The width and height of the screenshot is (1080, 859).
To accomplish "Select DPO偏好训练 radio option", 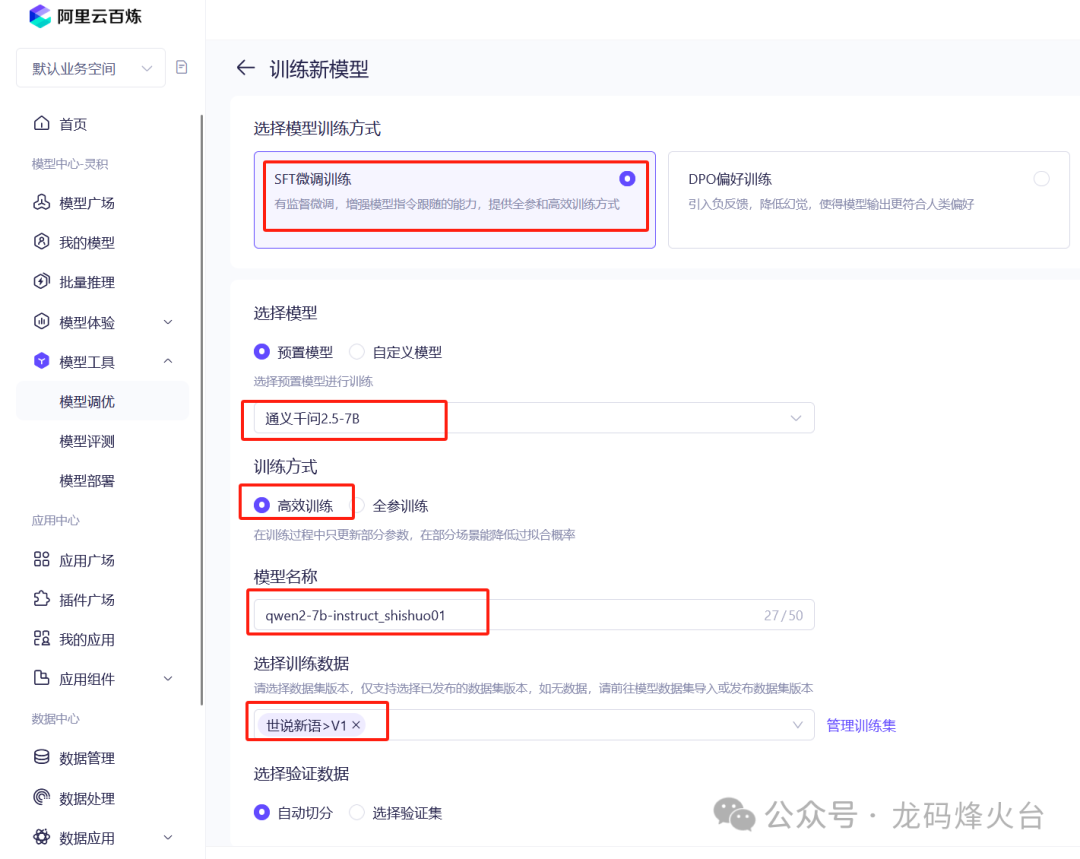I will 1041,178.
